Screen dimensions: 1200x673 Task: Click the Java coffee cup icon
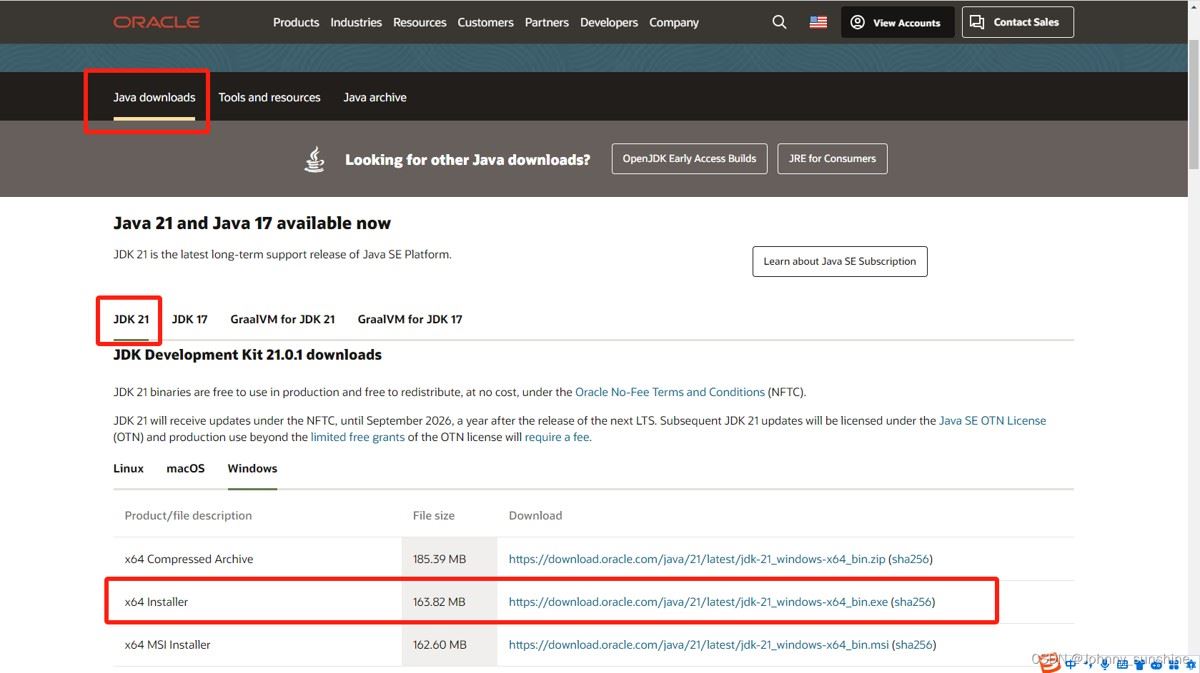pos(314,159)
